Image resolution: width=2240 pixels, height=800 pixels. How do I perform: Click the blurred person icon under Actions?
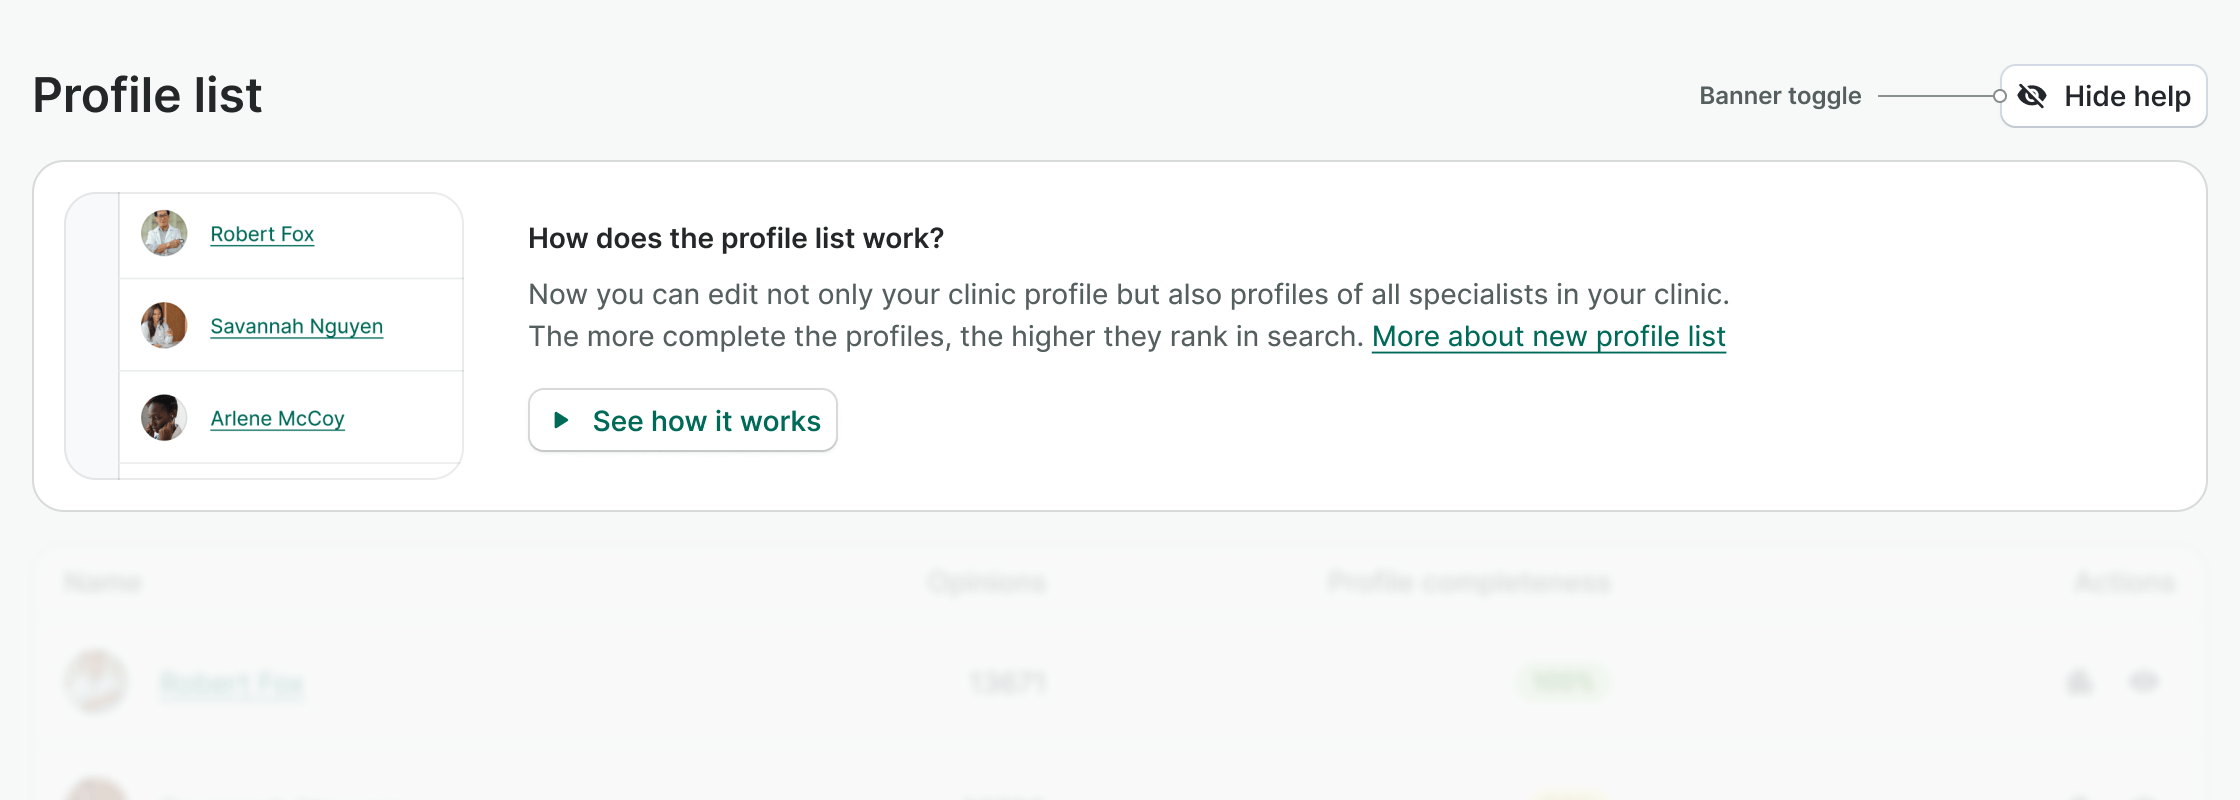click(x=2079, y=683)
